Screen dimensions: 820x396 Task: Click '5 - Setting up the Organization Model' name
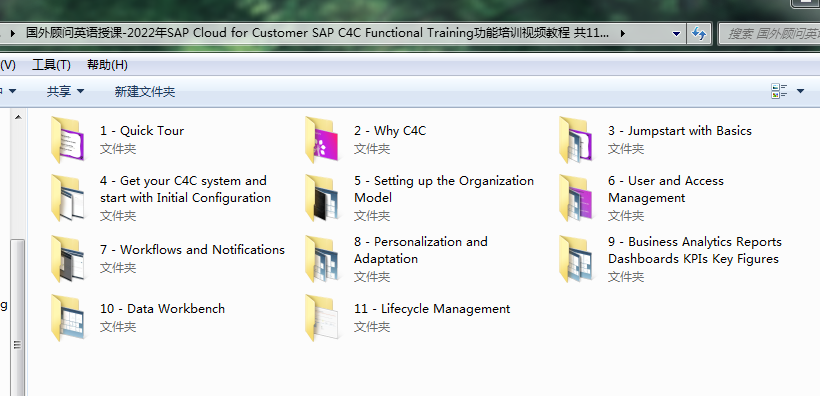[443, 189]
